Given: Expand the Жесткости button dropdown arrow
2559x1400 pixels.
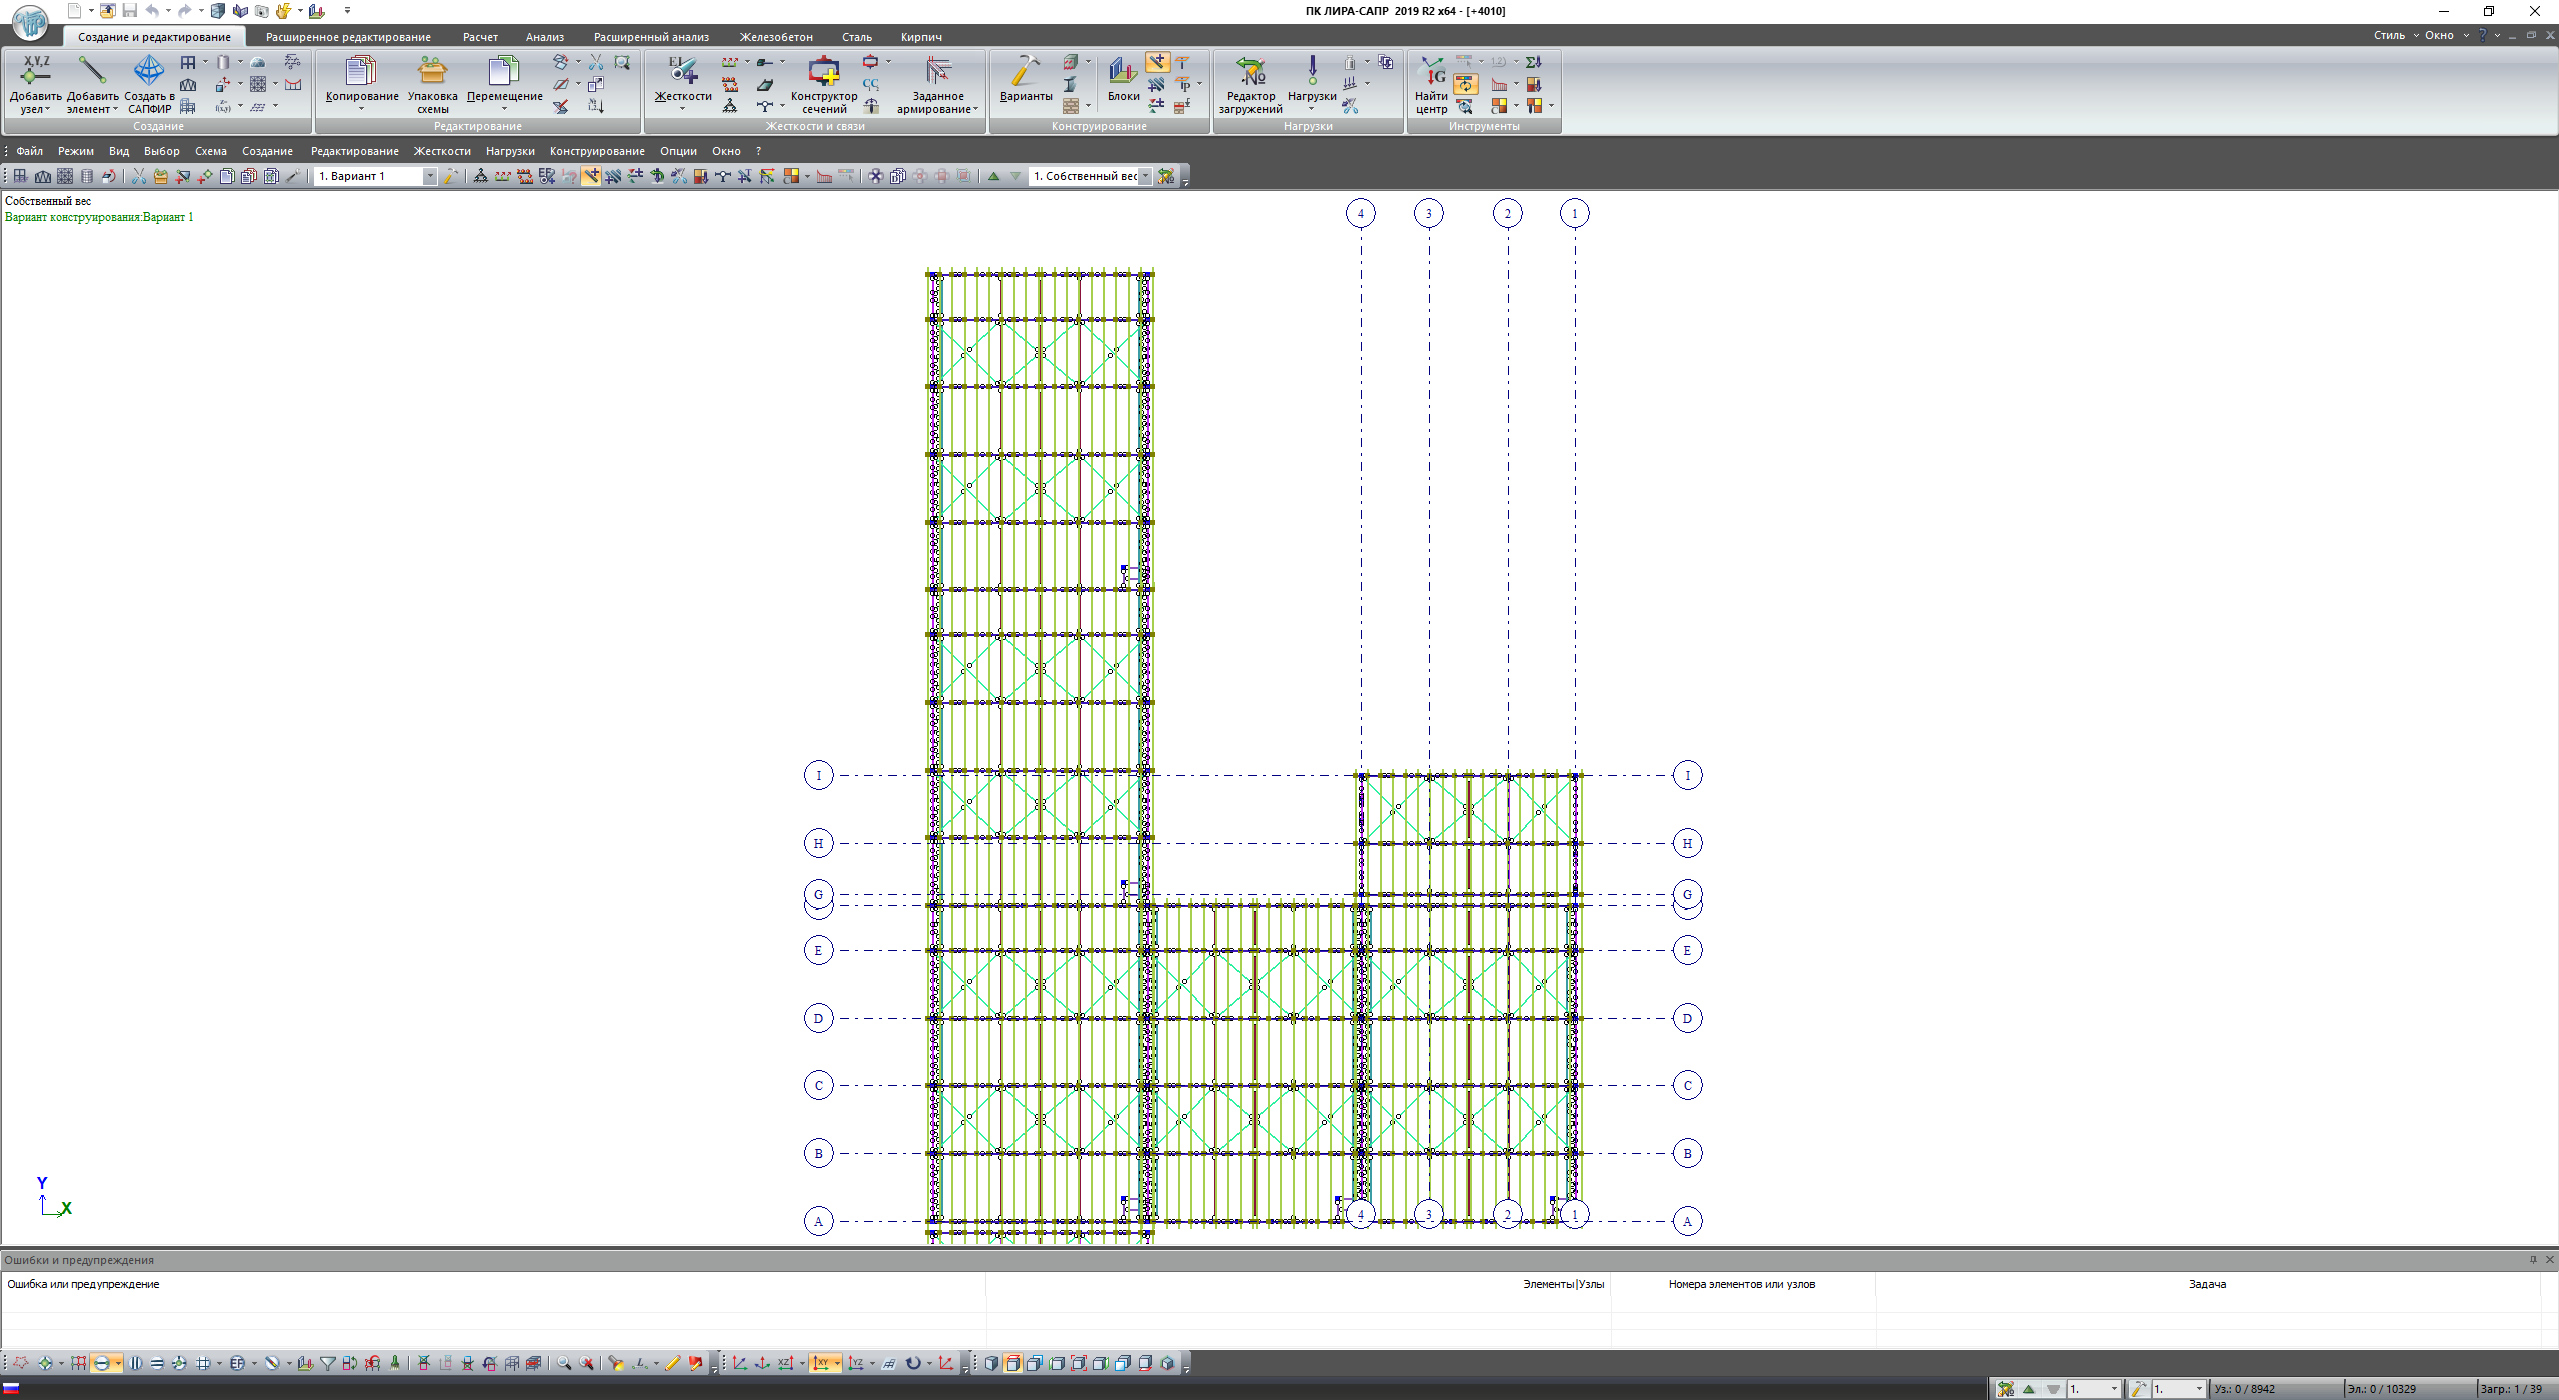Looking at the screenshot, I should (x=683, y=109).
